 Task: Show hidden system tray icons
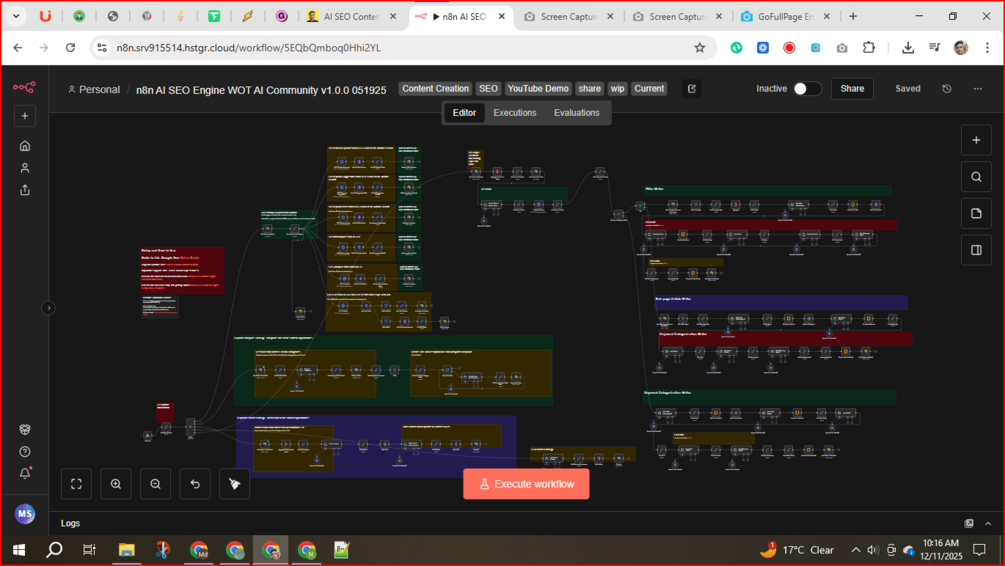(856, 550)
